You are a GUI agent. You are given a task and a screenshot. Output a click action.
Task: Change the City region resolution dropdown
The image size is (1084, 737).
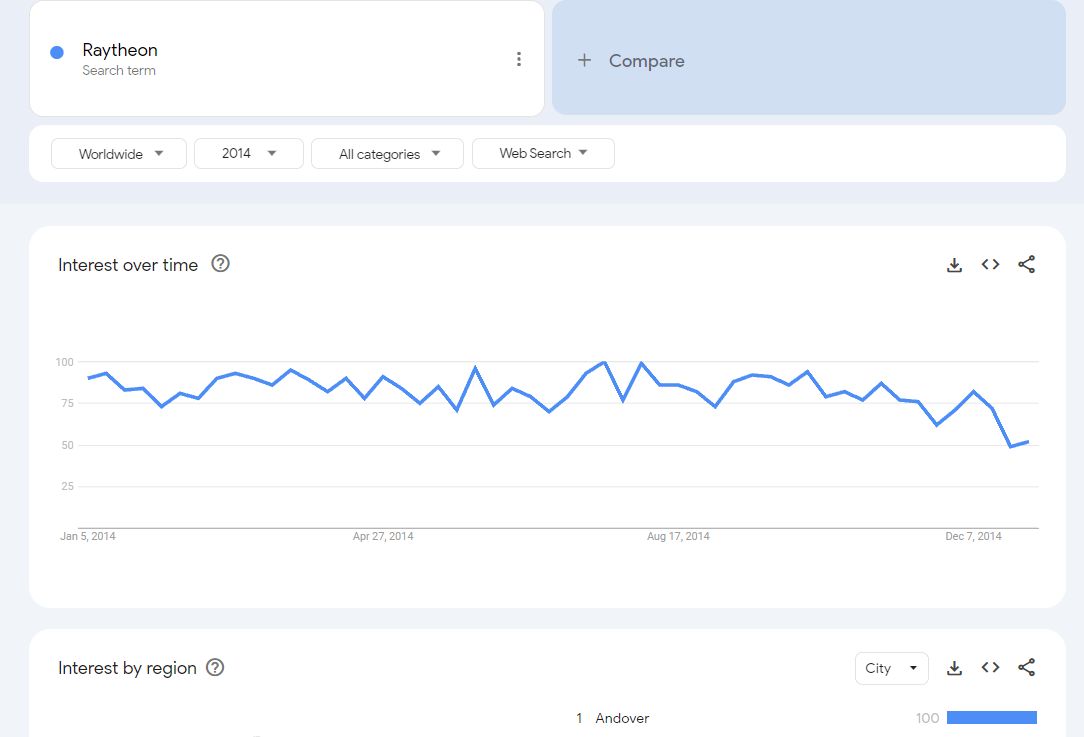[x=891, y=668]
